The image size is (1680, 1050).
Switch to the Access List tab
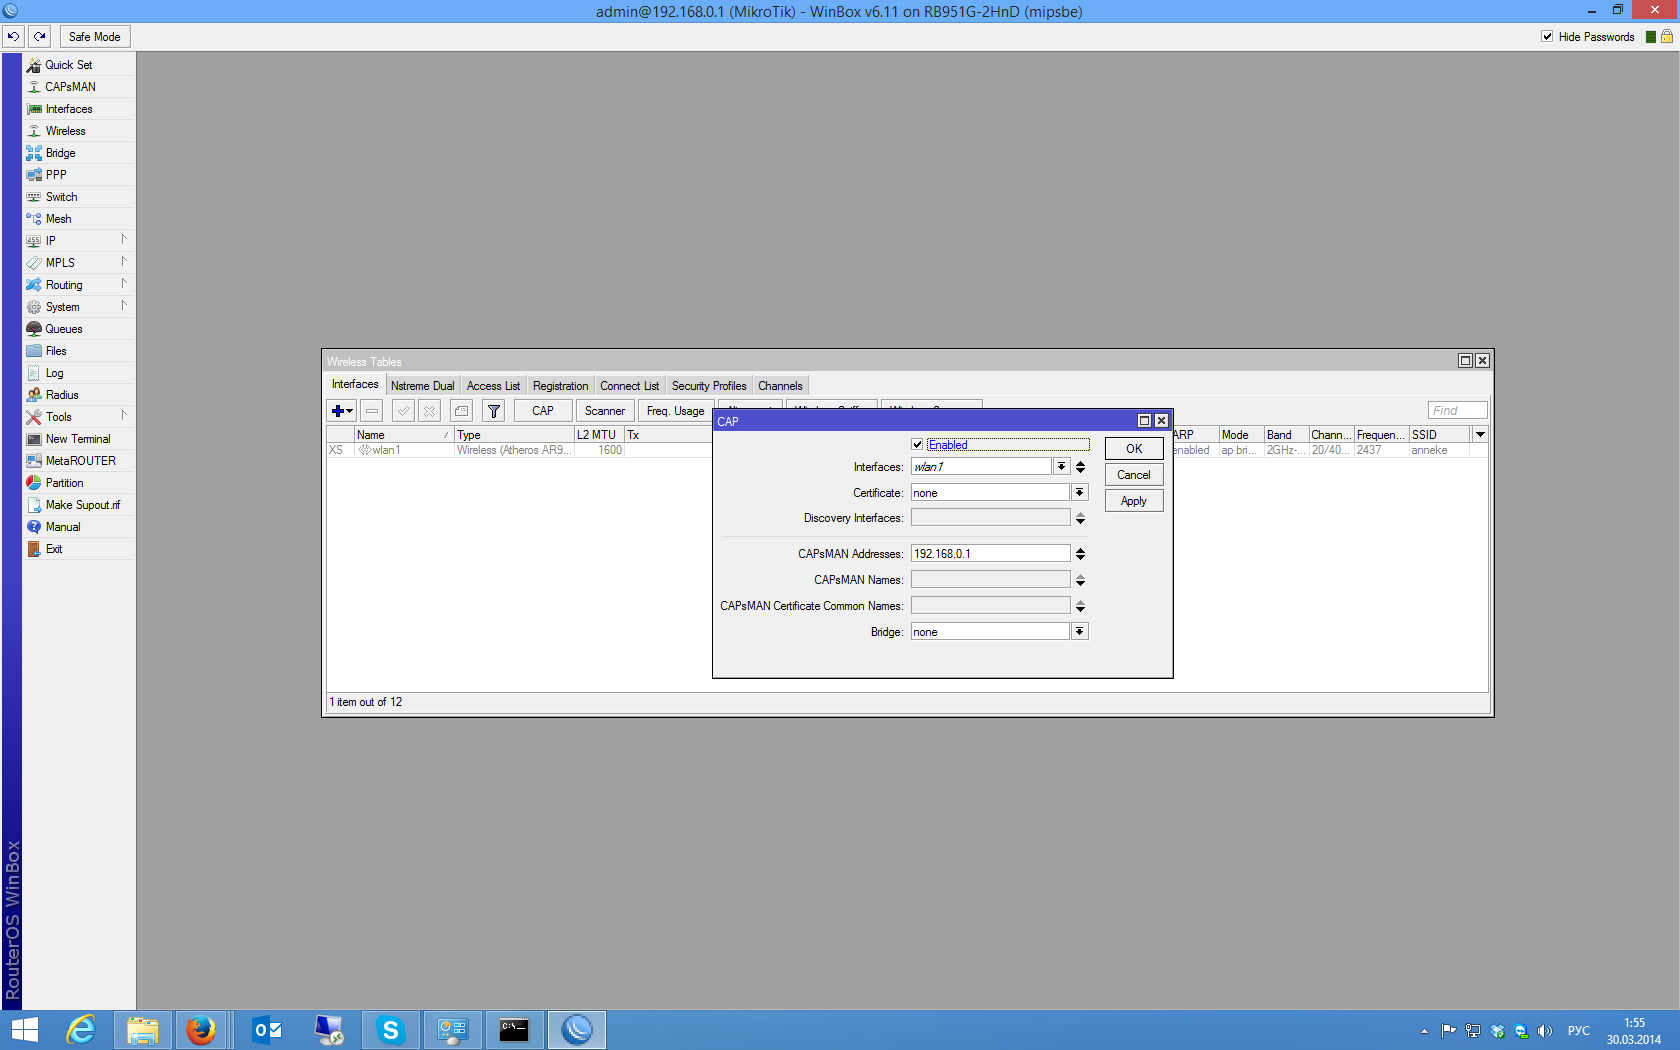click(x=493, y=386)
